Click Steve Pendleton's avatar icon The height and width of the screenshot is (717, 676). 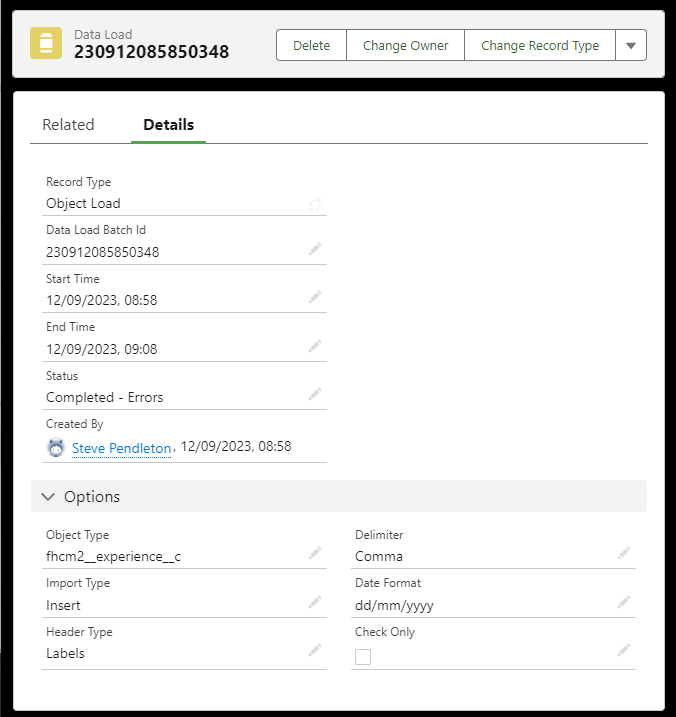(x=56, y=448)
